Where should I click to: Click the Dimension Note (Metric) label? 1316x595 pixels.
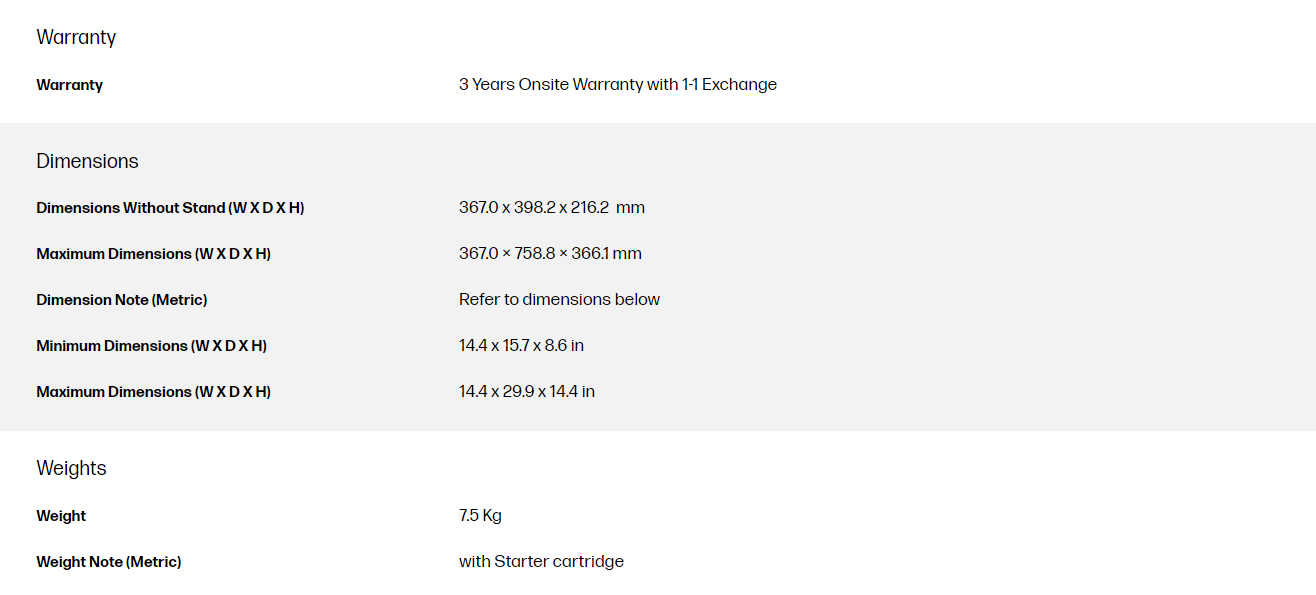121,300
